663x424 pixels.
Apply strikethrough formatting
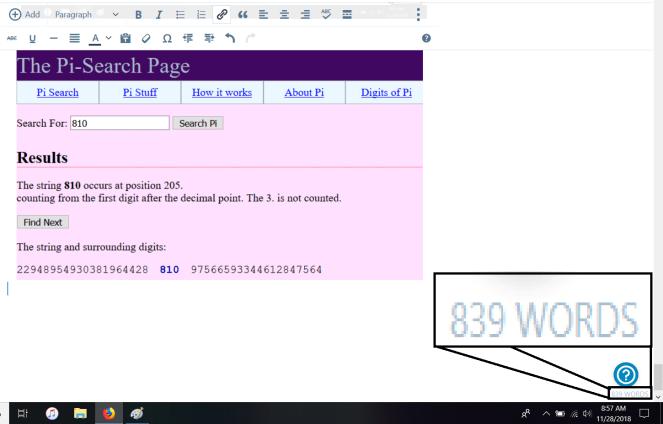12,38
